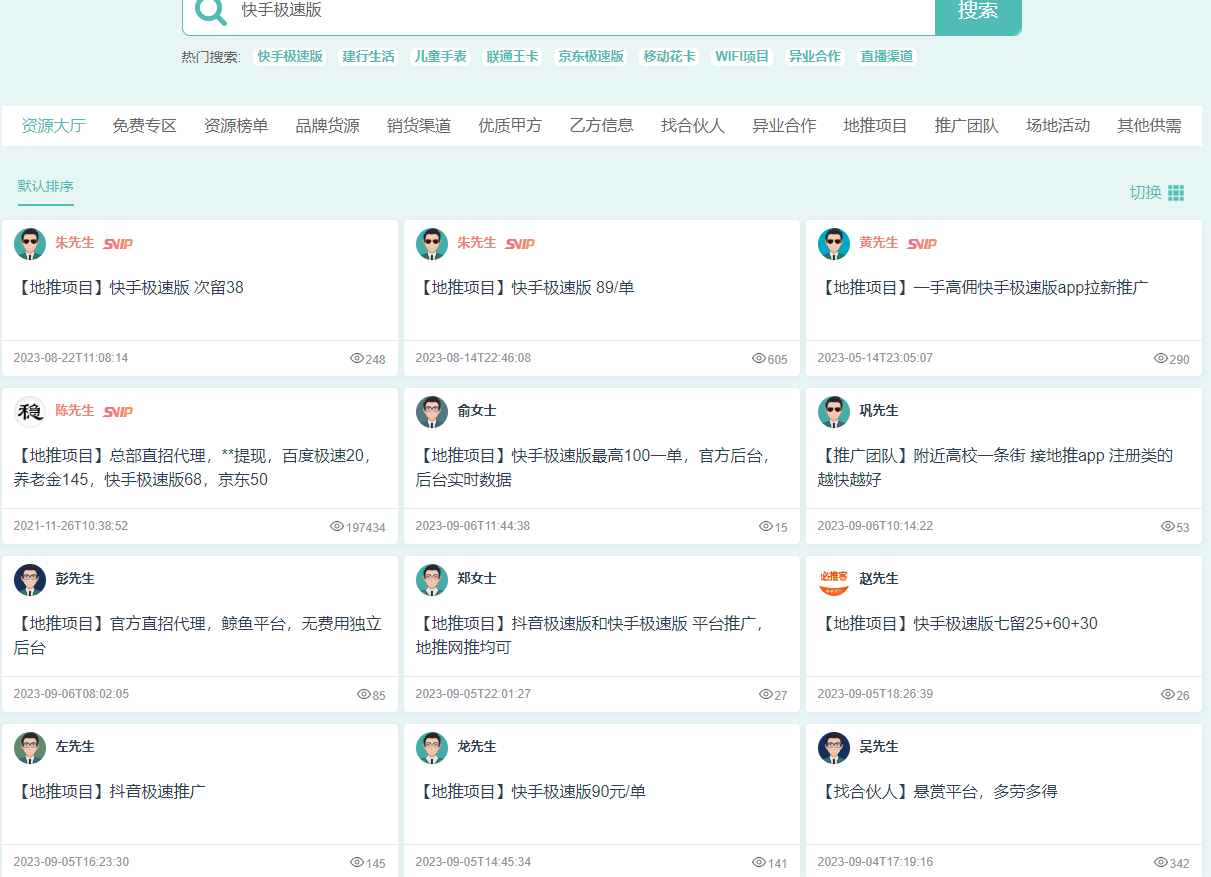Open listing 一手高佣快手极速版app拉新推广
Viewport: 1211px width, 877px height.
(983, 288)
